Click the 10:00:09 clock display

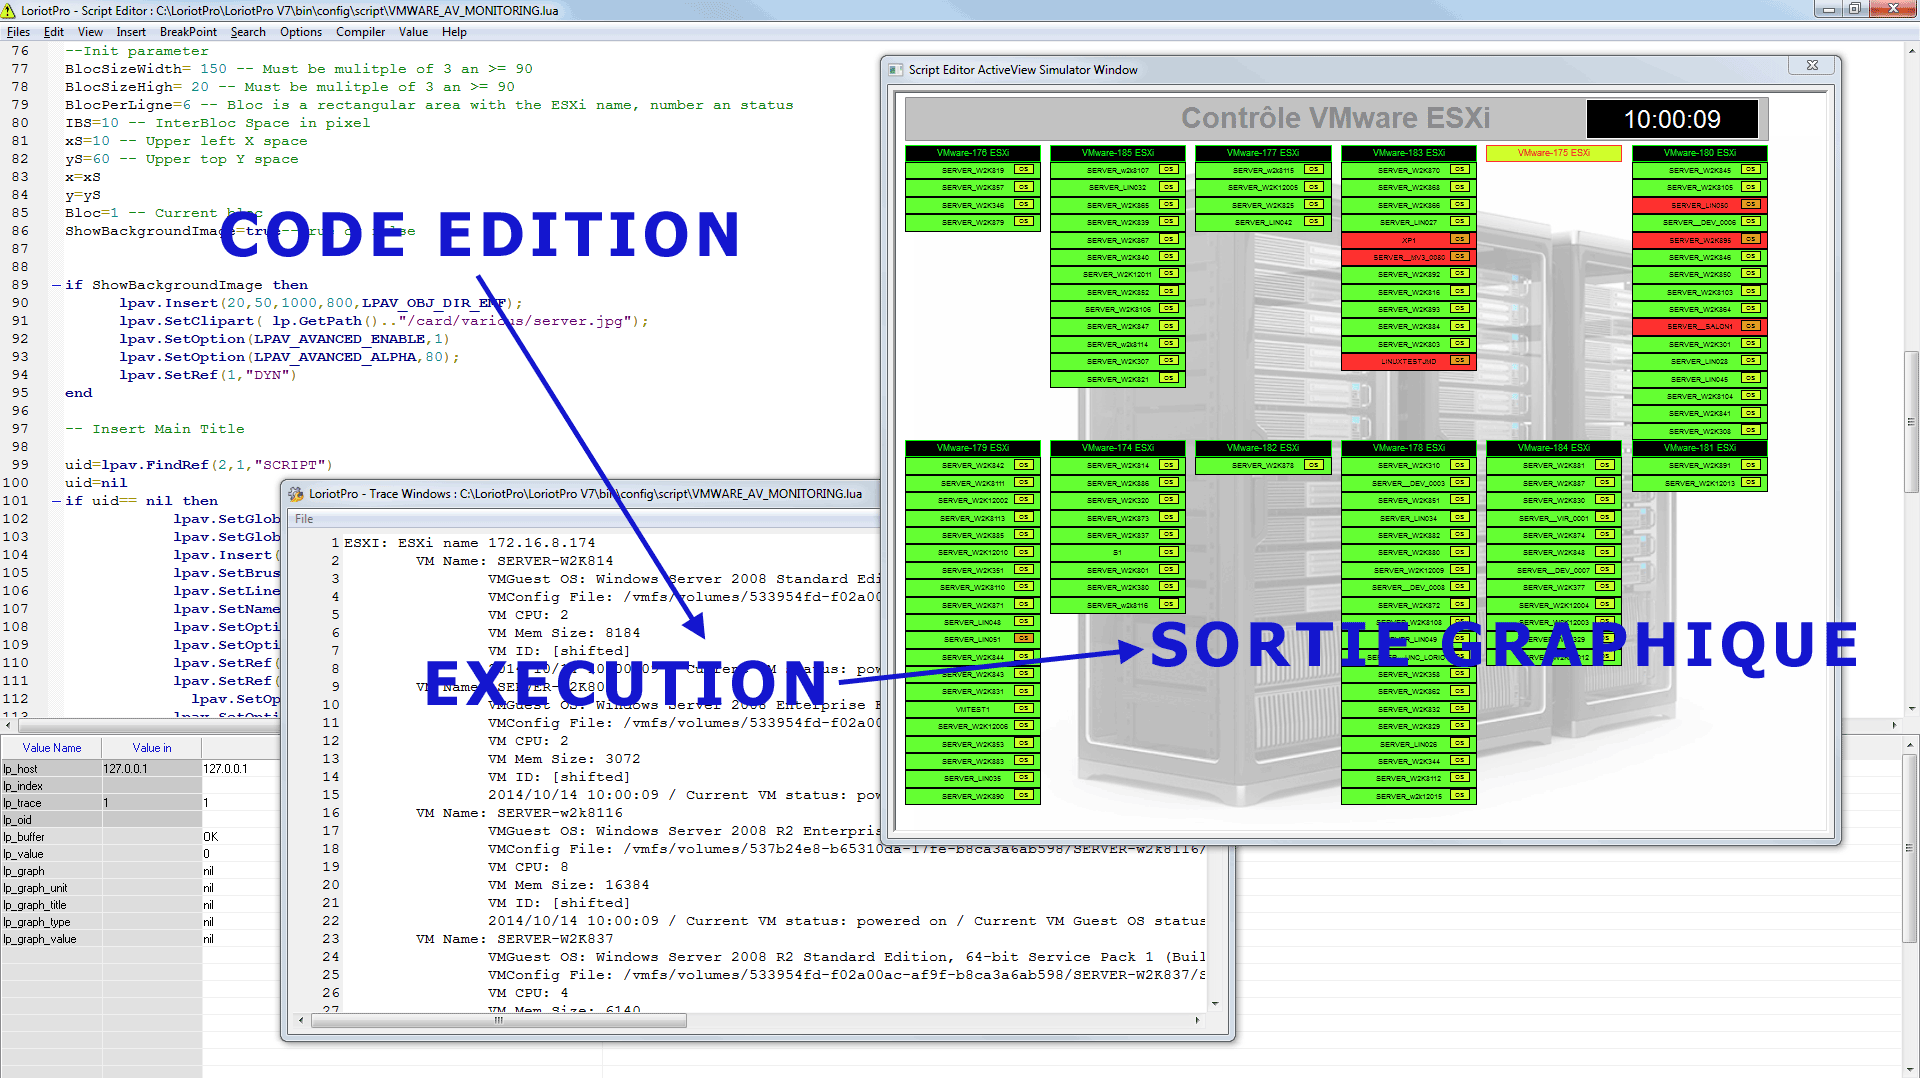(1672, 119)
